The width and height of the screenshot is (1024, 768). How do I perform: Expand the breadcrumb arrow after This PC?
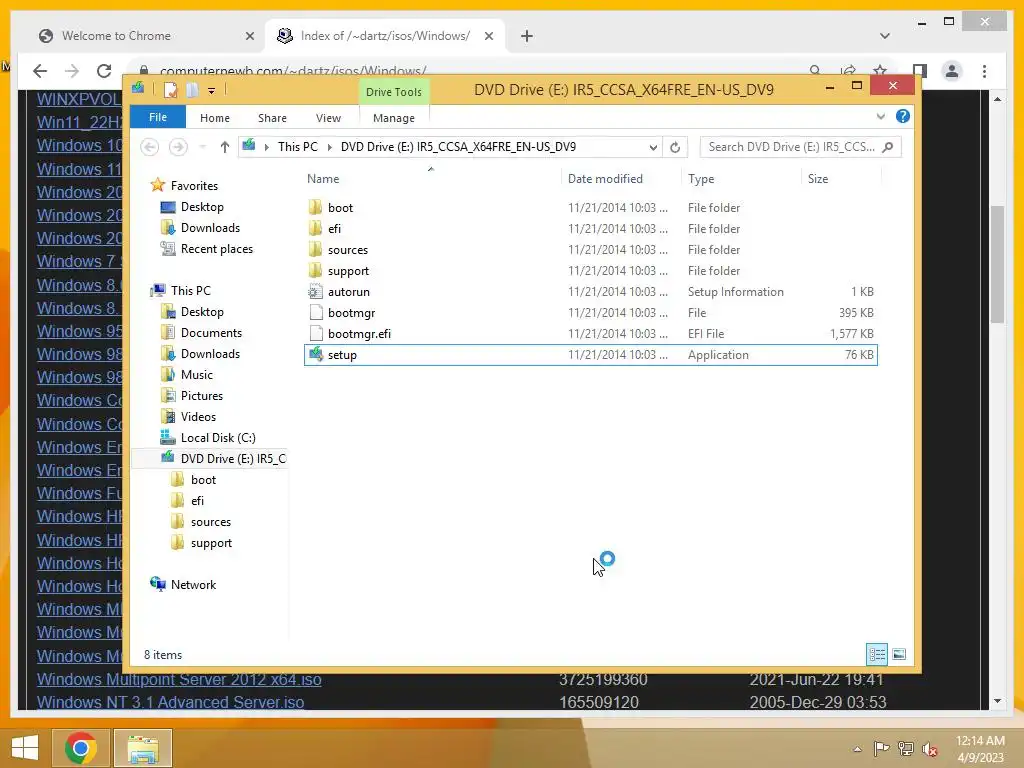(329, 147)
